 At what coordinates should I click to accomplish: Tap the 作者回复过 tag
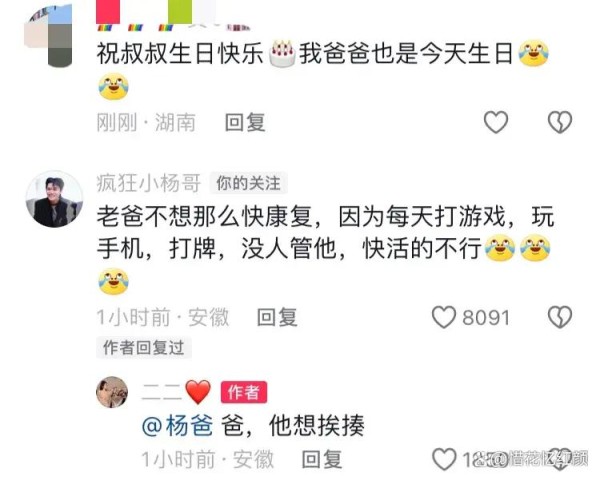[x=143, y=348]
